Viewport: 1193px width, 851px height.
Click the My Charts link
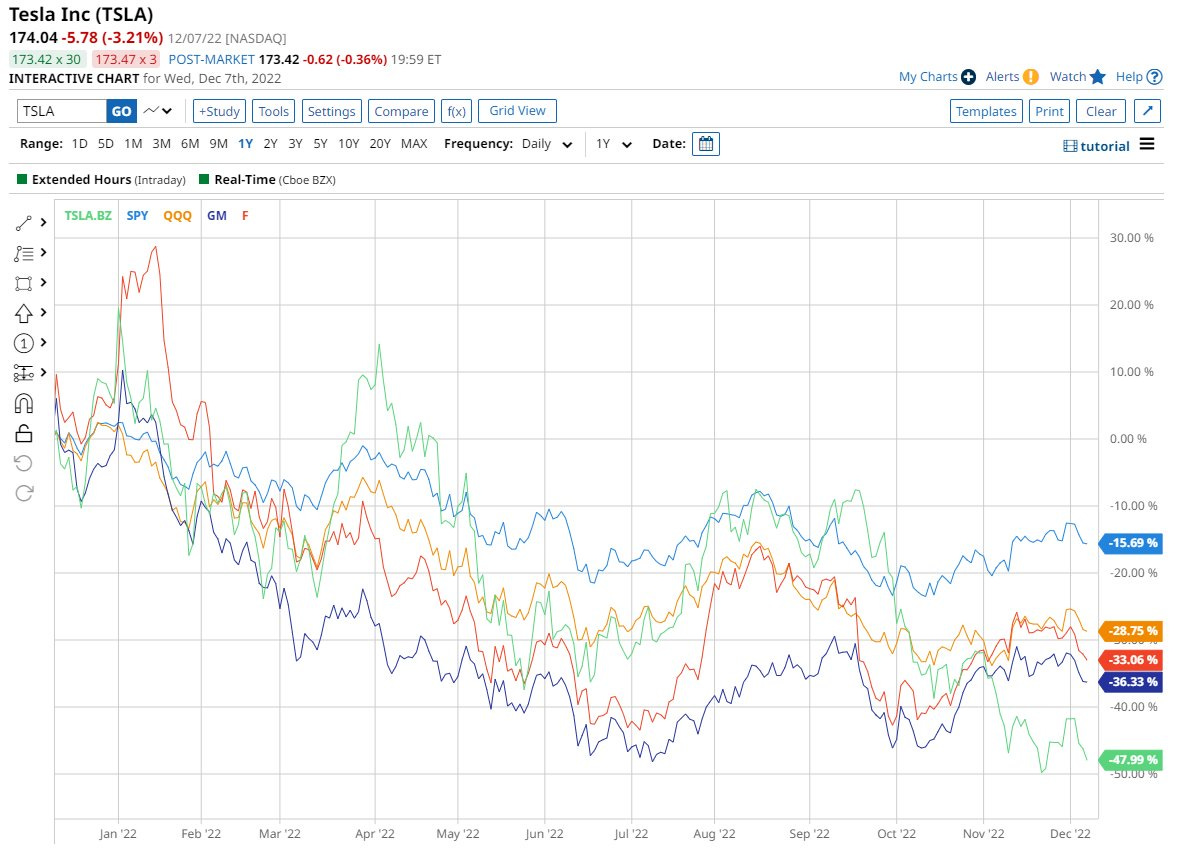pos(928,77)
